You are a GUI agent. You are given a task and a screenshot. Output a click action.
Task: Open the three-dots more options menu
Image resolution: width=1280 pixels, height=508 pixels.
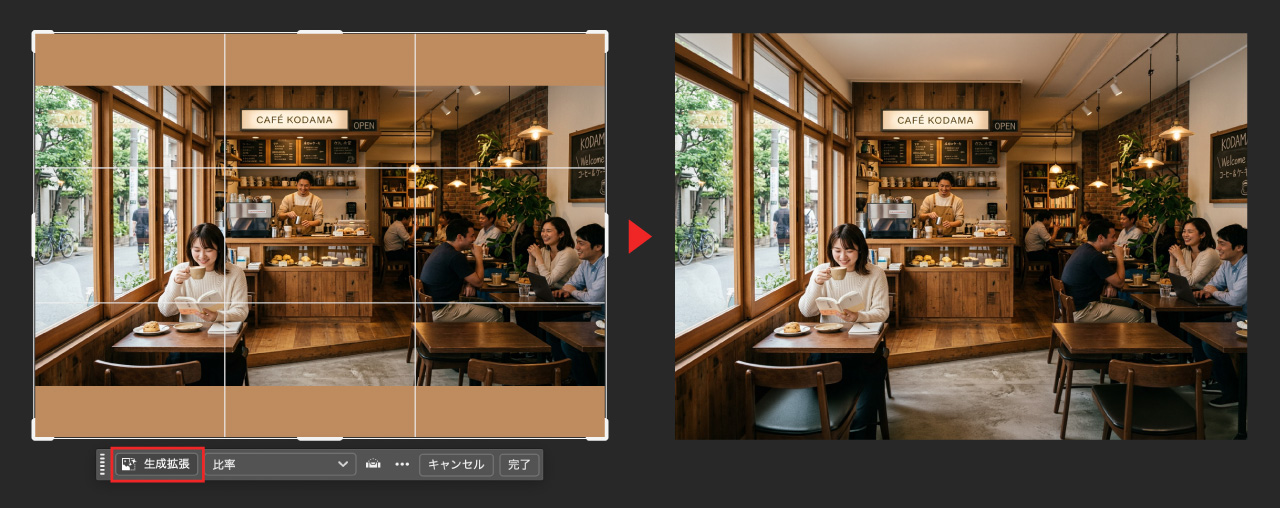tap(402, 465)
